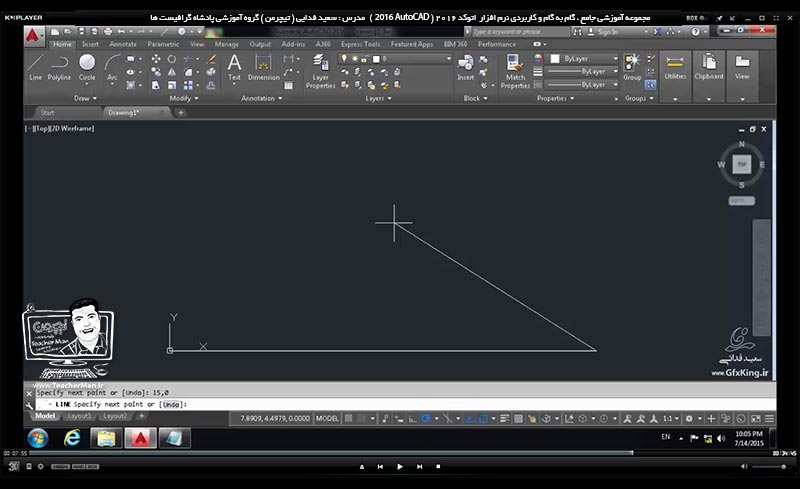Activate Match Properties tool
Image resolution: width=800 pixels, height=489 pixels.
click(x=515, y=71)
